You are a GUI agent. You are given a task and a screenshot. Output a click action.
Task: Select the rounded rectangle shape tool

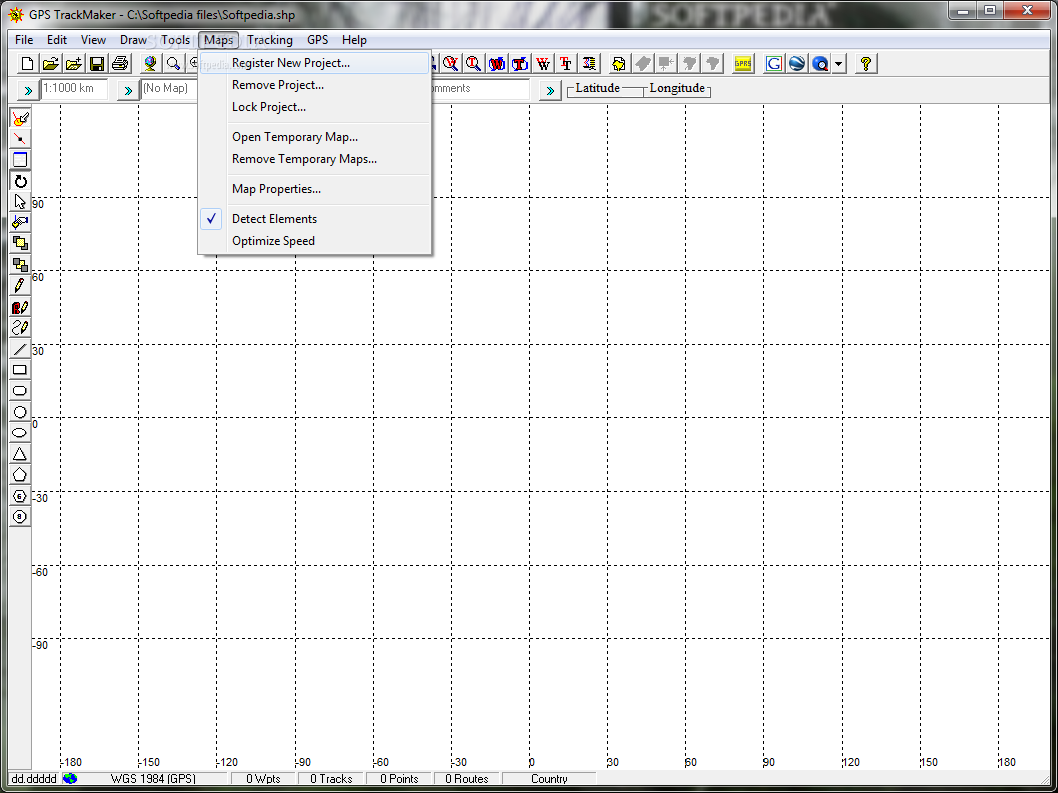20,391
